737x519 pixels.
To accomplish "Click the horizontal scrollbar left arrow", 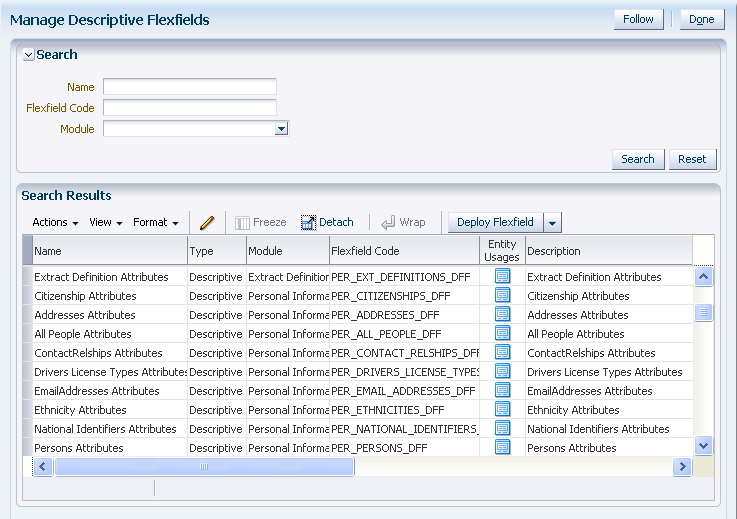I will tap(43, 466).
